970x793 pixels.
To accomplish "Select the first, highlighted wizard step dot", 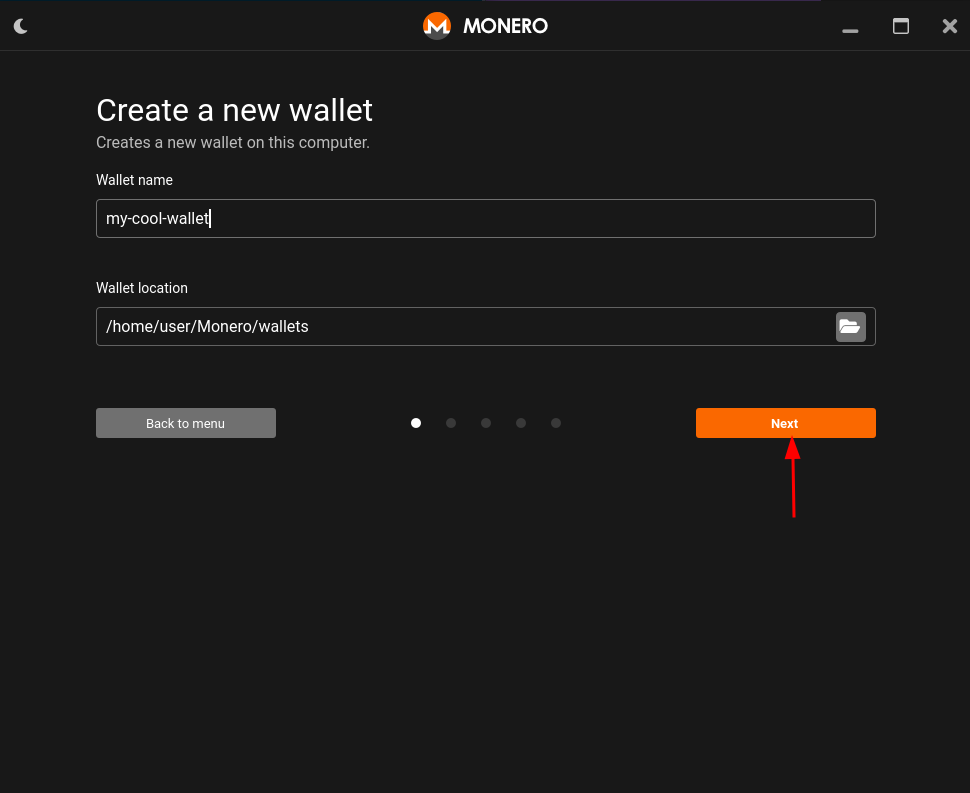I will (x=416, y=423).
